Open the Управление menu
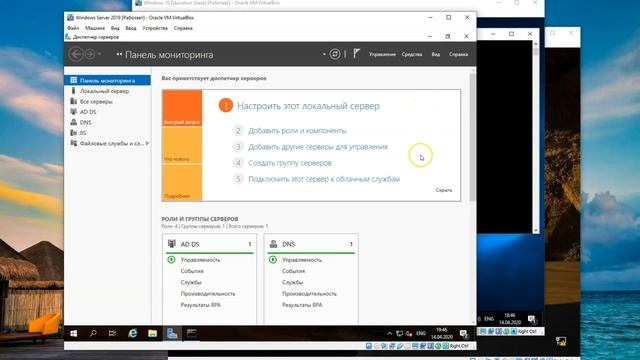640x360 pixels. [x=382, y=54]
